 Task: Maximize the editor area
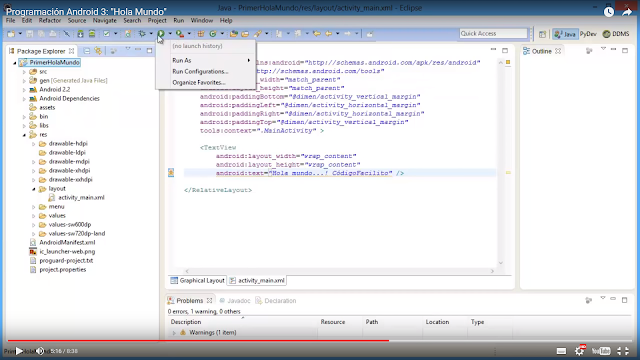click(x=505, y=50)
